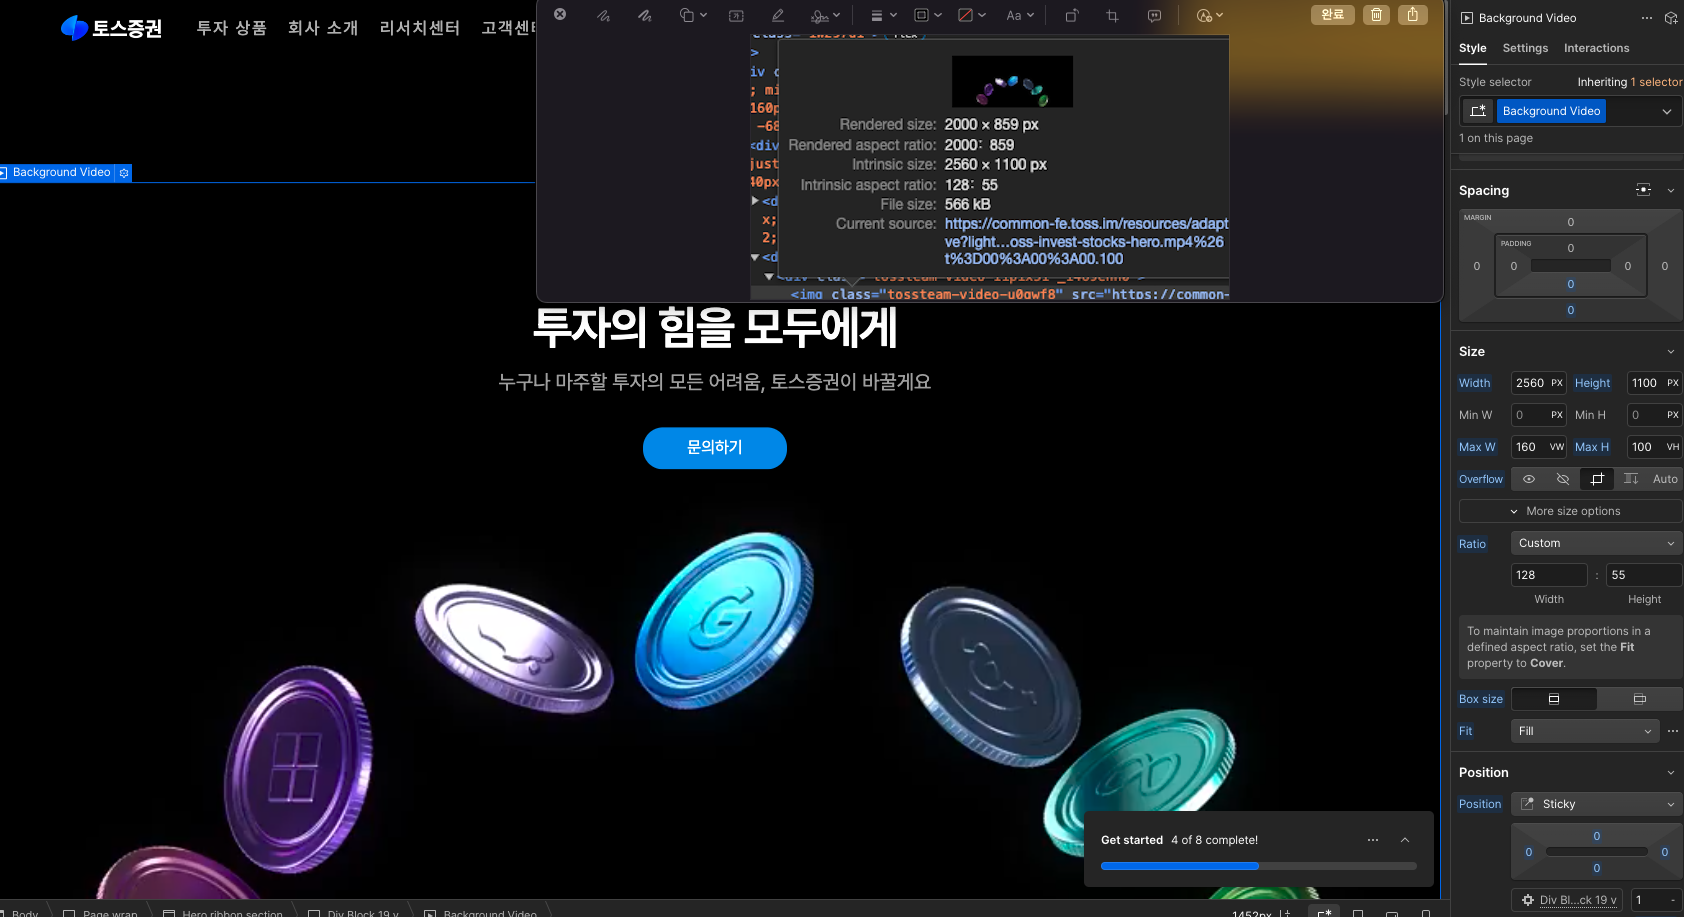The height and width of the screenshot is (917, 1684).
Task: Open the Aa text style menu
Action: pos(1020,15)
